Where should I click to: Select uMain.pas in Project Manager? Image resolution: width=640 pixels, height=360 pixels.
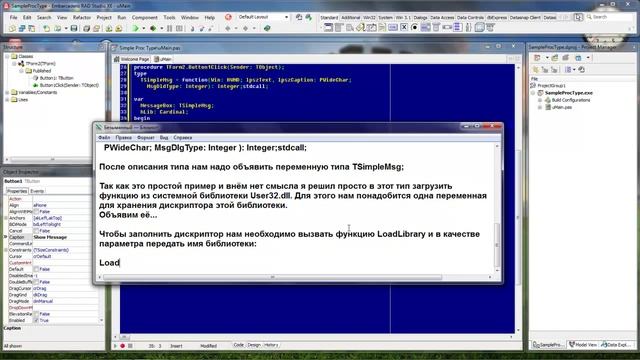tap(562, 107)
